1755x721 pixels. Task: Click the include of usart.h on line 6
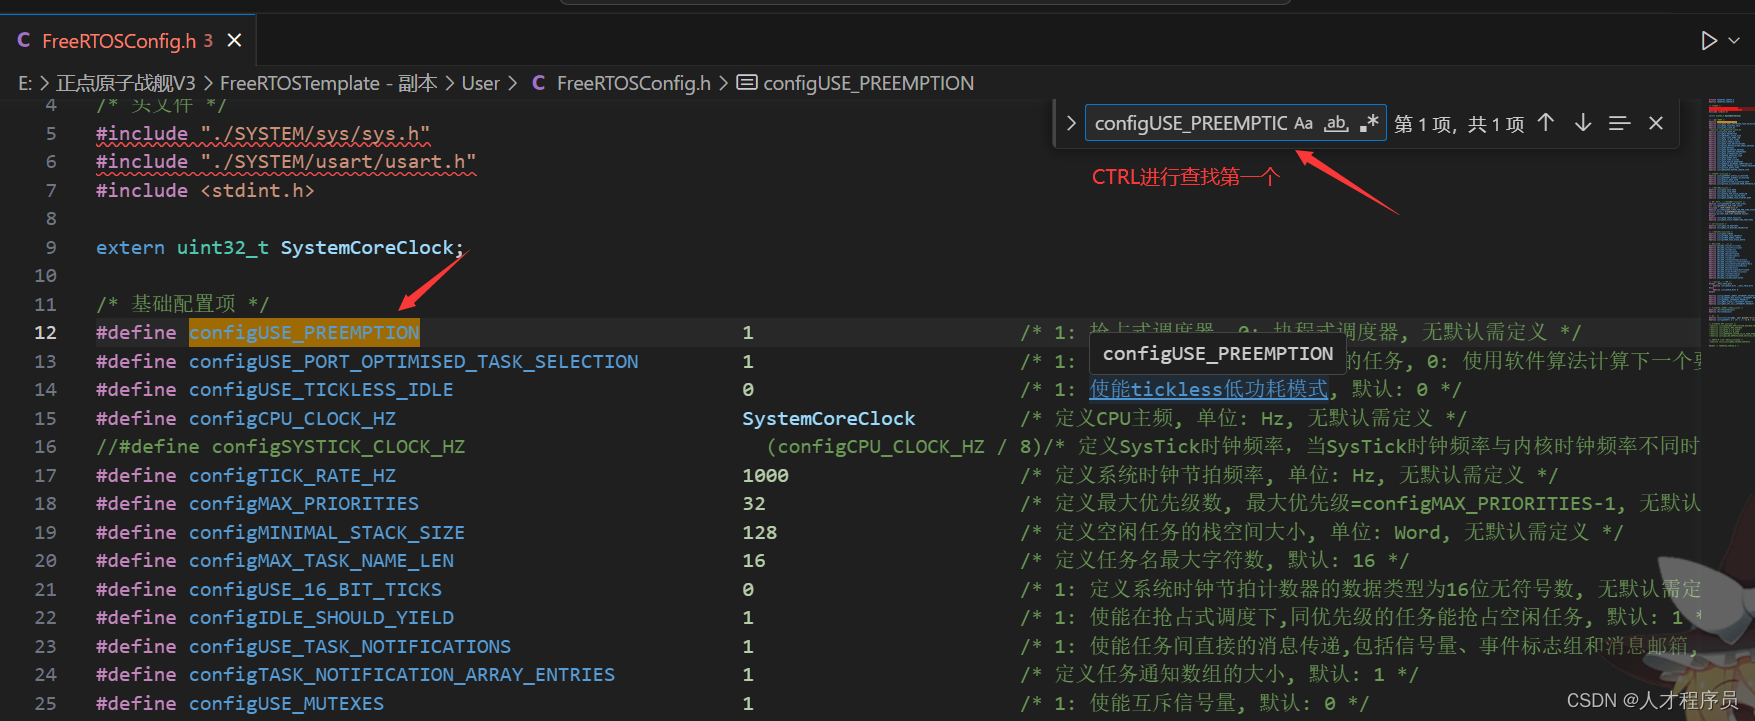(x=286, y=161)
